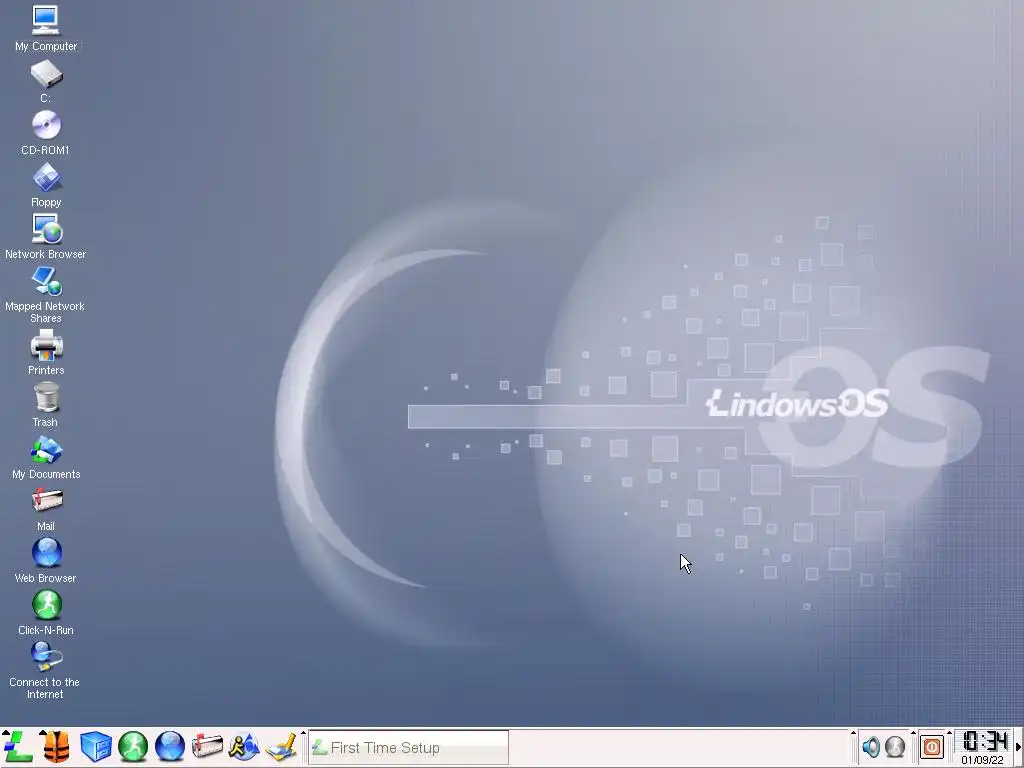Click the red power logout button
This screenshot has width=1024, height=768.
(932, 746)
